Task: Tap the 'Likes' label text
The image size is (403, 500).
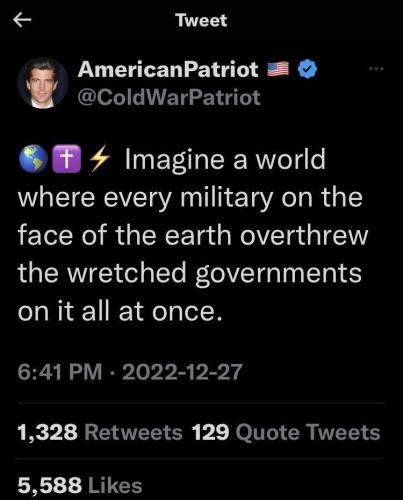Action: click(x=115, y=485)
